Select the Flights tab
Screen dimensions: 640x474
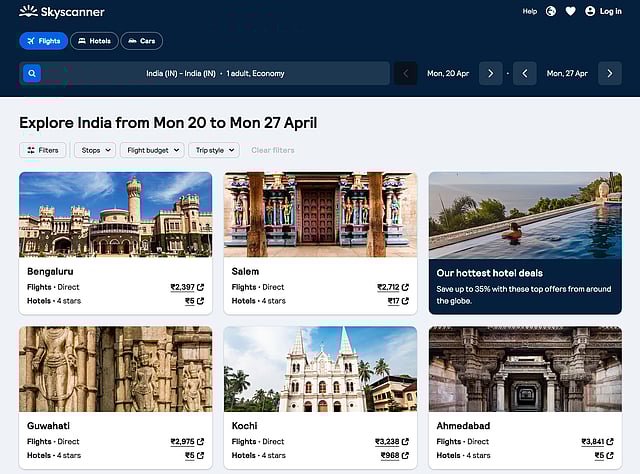pos(43,41)
